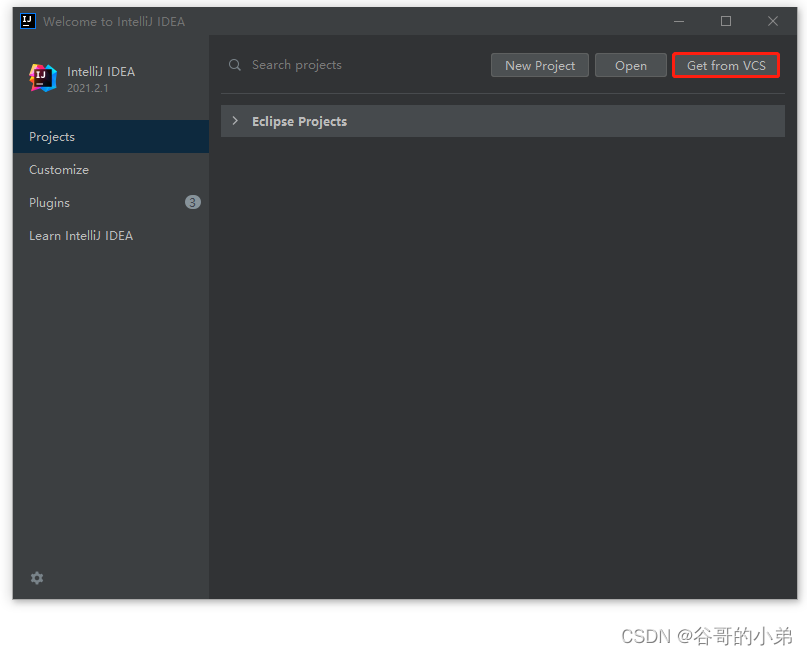Open the settings gear in the sidebar

(37, 578)
